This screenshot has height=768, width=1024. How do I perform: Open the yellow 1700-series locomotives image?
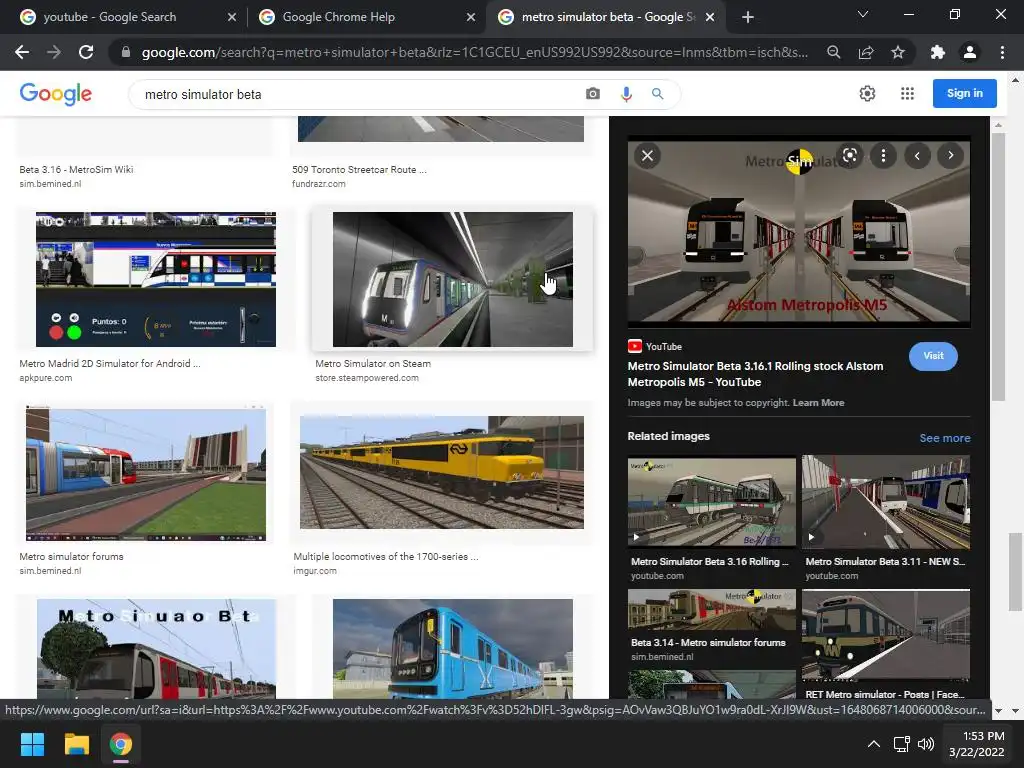[x=441, y=472]
